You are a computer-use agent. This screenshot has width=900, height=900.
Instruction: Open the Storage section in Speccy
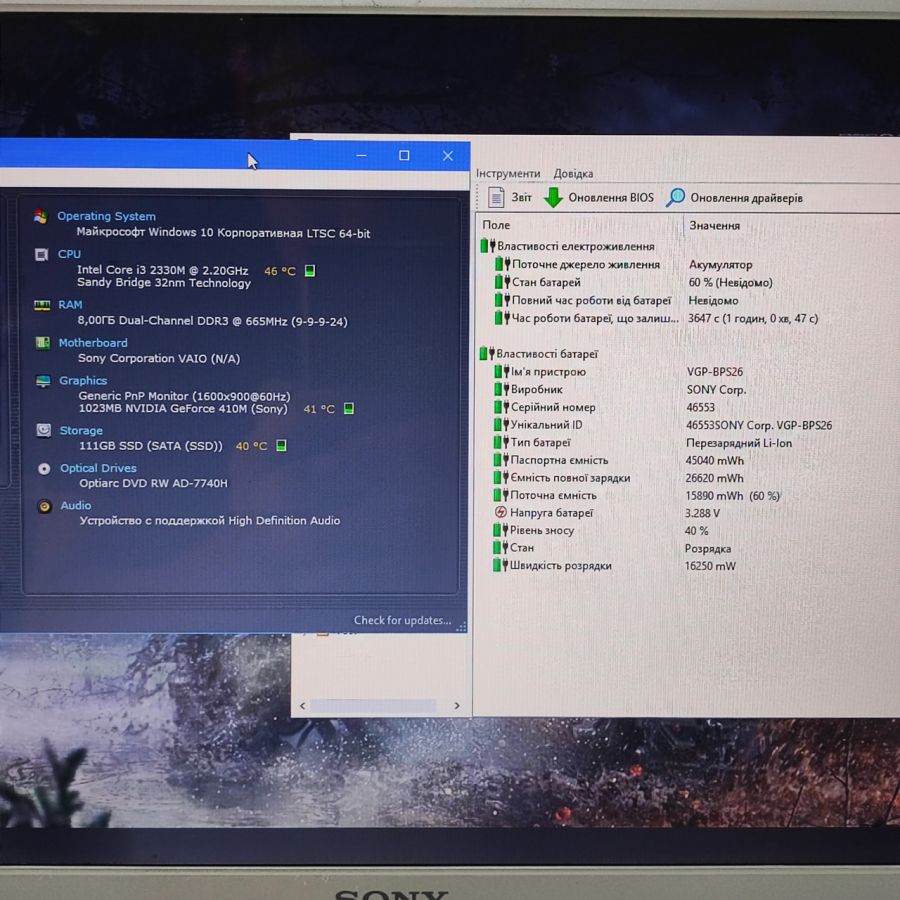pos(81,430)
